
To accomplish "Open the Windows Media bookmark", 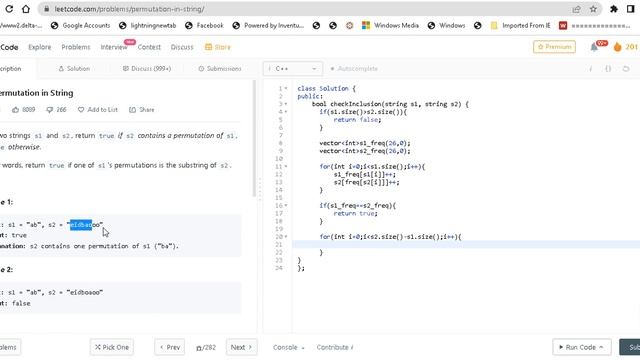I will click(x=390, y=25).
